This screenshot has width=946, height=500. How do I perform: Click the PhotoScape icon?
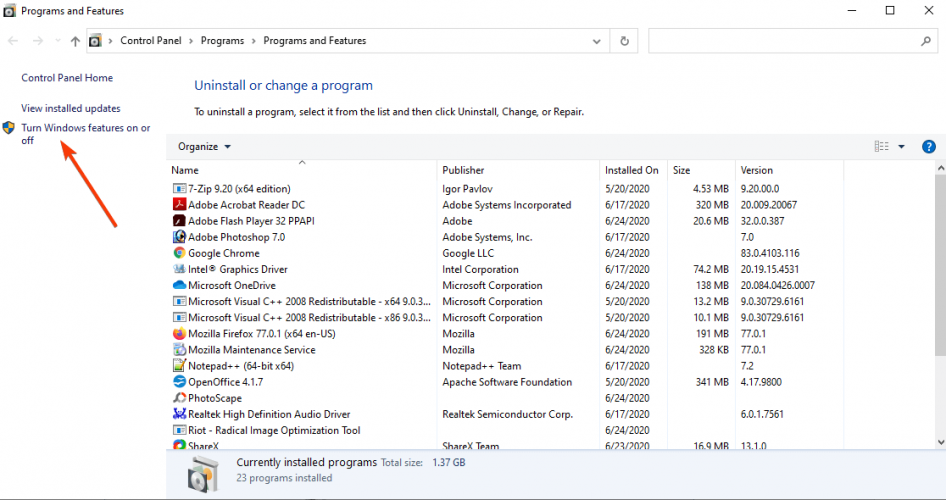(x=179, y=398)
